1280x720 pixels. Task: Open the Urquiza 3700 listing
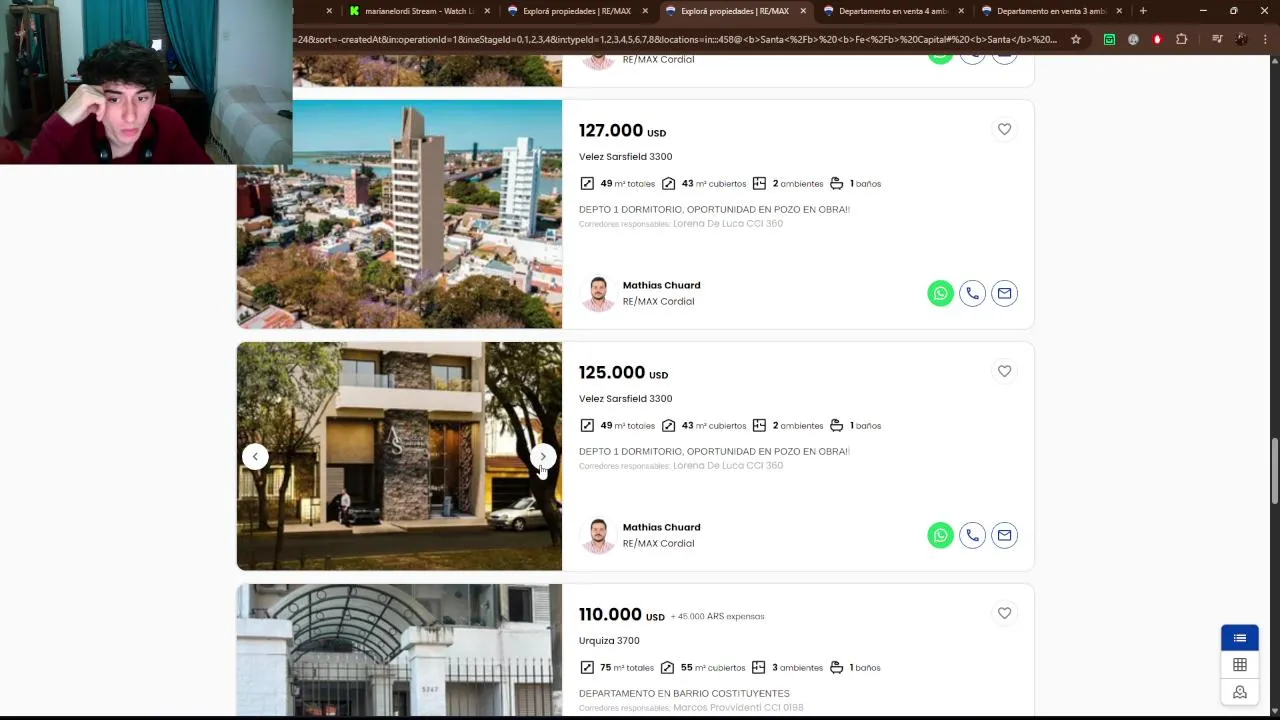coord(609,641)
